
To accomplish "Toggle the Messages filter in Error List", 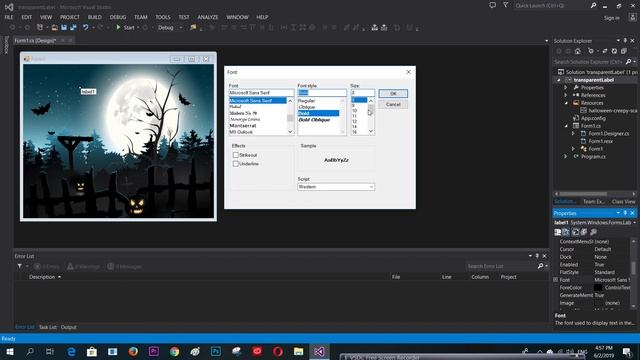I will tap(125, 267).
